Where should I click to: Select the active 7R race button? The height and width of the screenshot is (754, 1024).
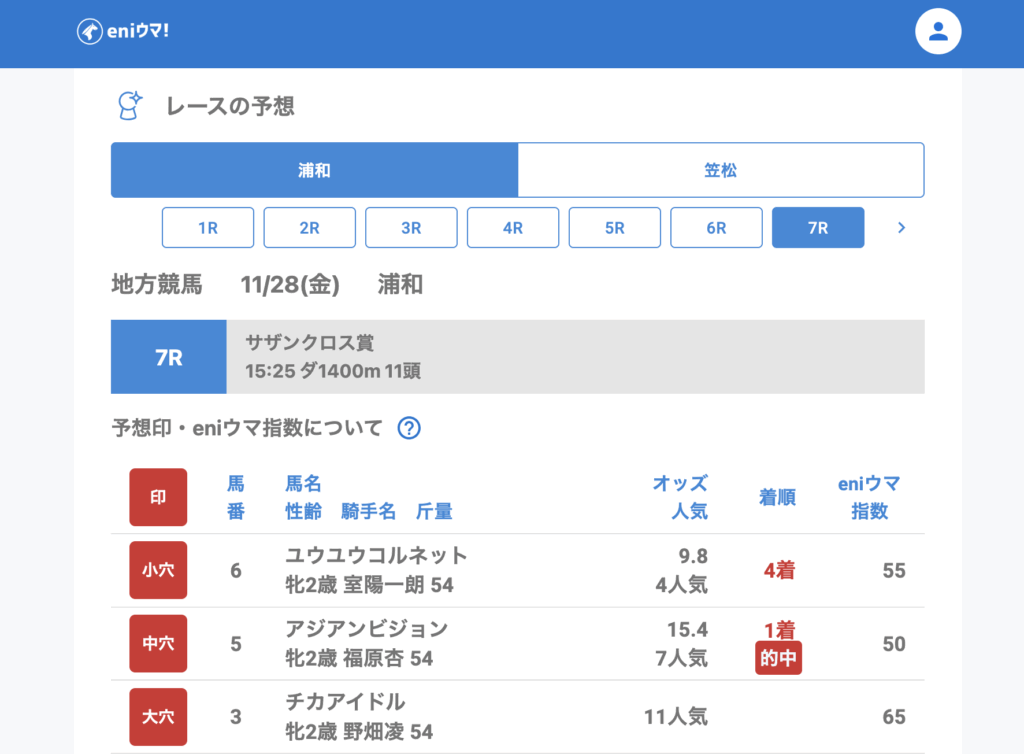click(818, 228)
